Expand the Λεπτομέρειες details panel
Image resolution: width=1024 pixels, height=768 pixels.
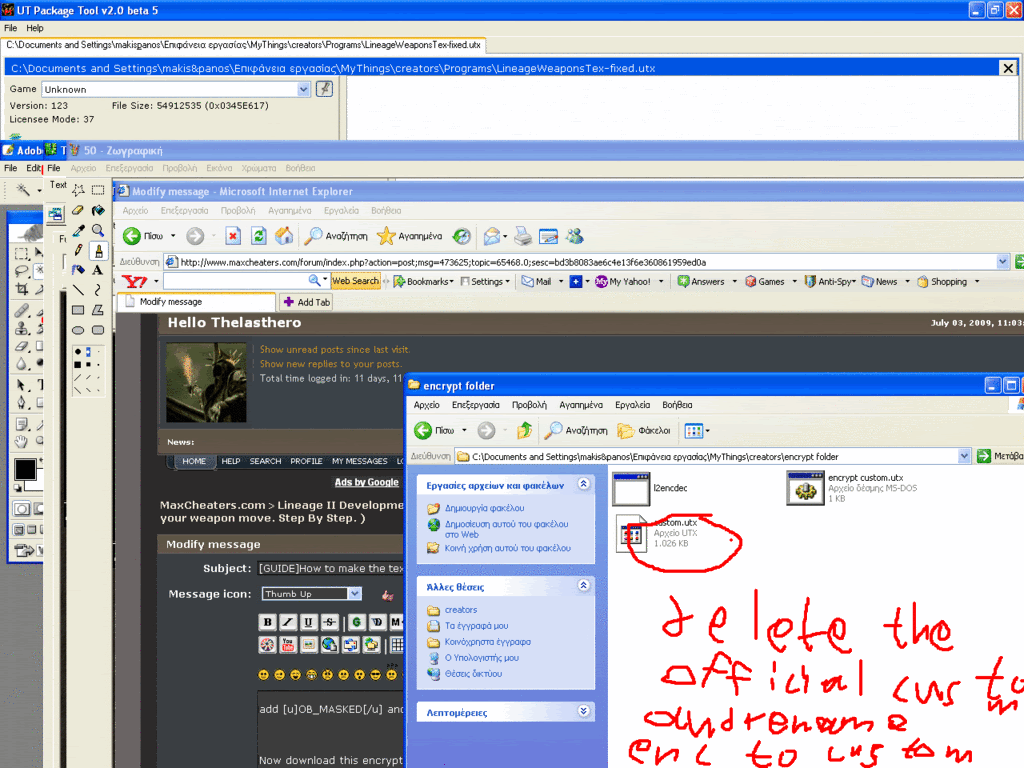pyautogui.click(x=584, y=712)
